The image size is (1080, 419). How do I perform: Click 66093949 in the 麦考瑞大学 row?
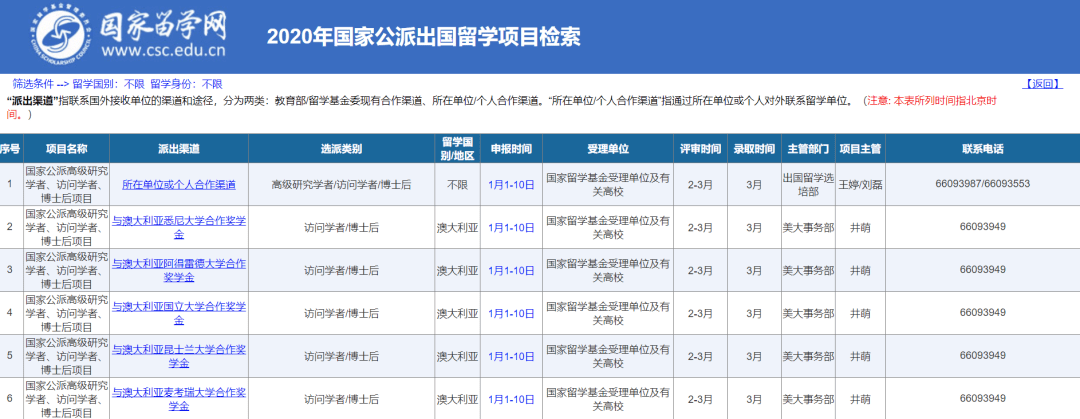983,398
